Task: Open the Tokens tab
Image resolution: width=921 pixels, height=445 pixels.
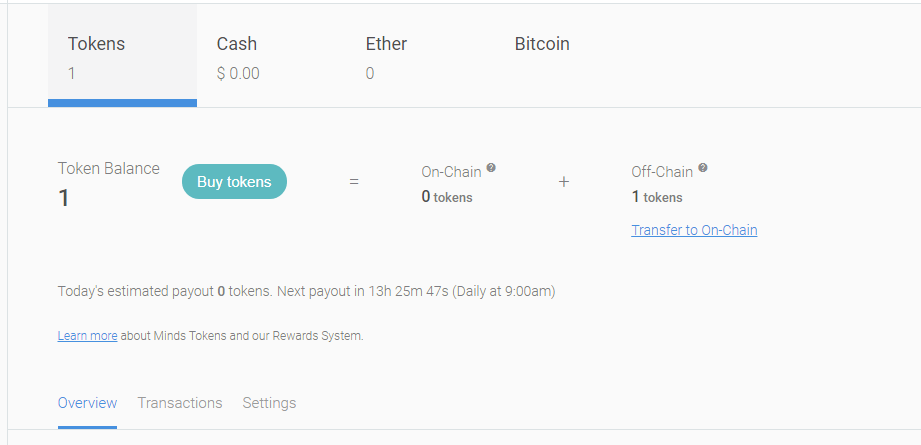Action: (x=122, y=56)
